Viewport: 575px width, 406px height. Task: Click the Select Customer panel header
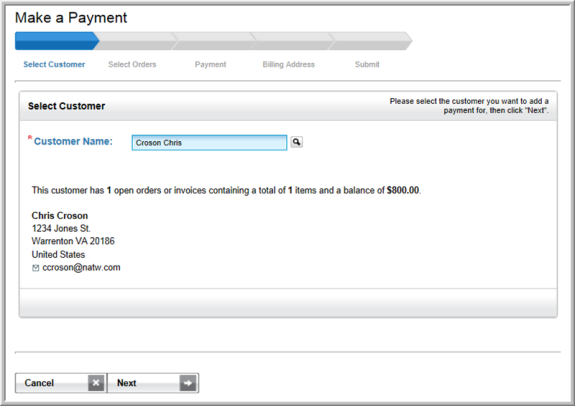288,106
